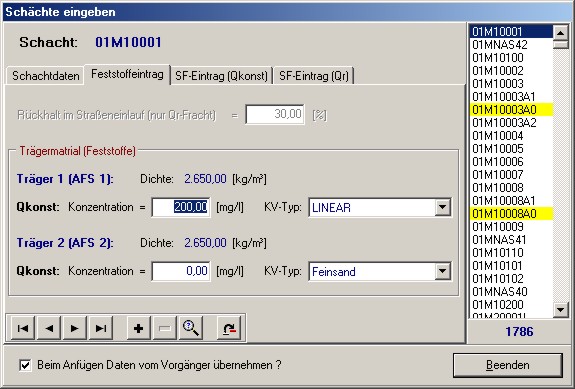Add new Schacht with plus icon
Viewport: 575px width, 389px height.
coord(139,328)
